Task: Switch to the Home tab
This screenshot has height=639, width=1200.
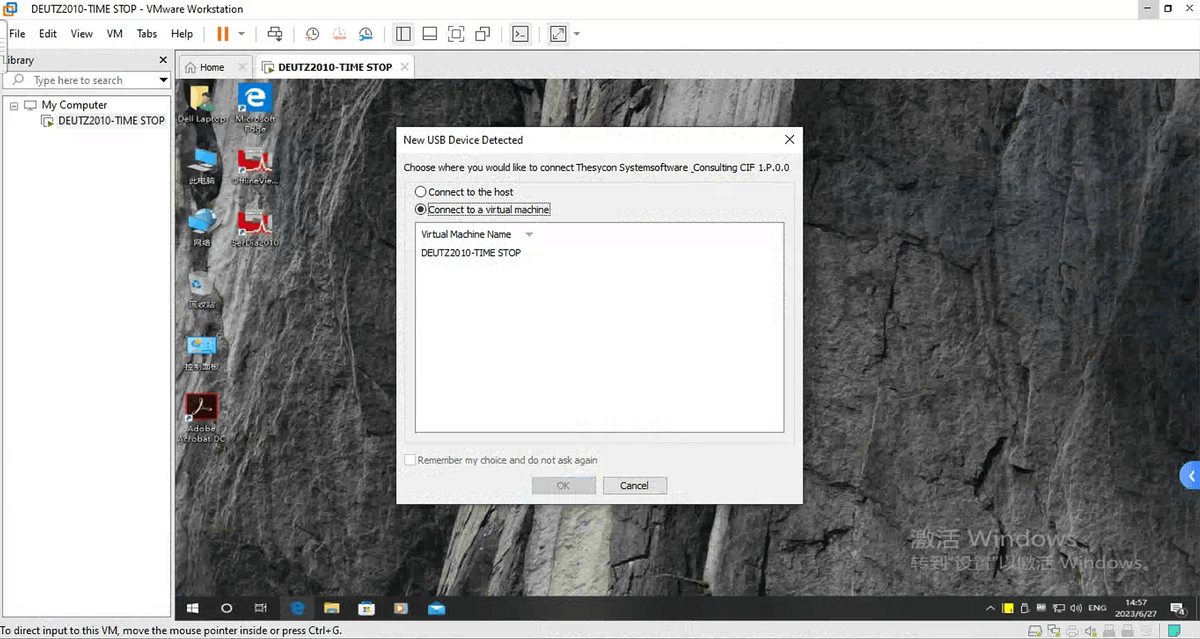Action: [x=204, y=67]
